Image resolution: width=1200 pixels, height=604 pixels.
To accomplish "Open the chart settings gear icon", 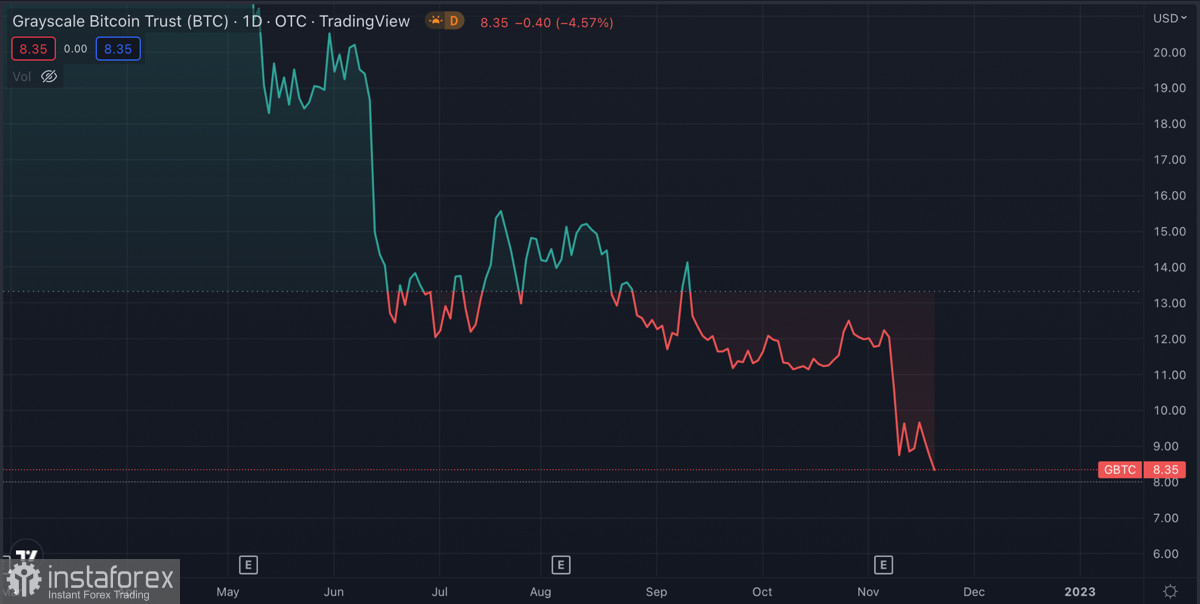I will [x=1170, y=591].
